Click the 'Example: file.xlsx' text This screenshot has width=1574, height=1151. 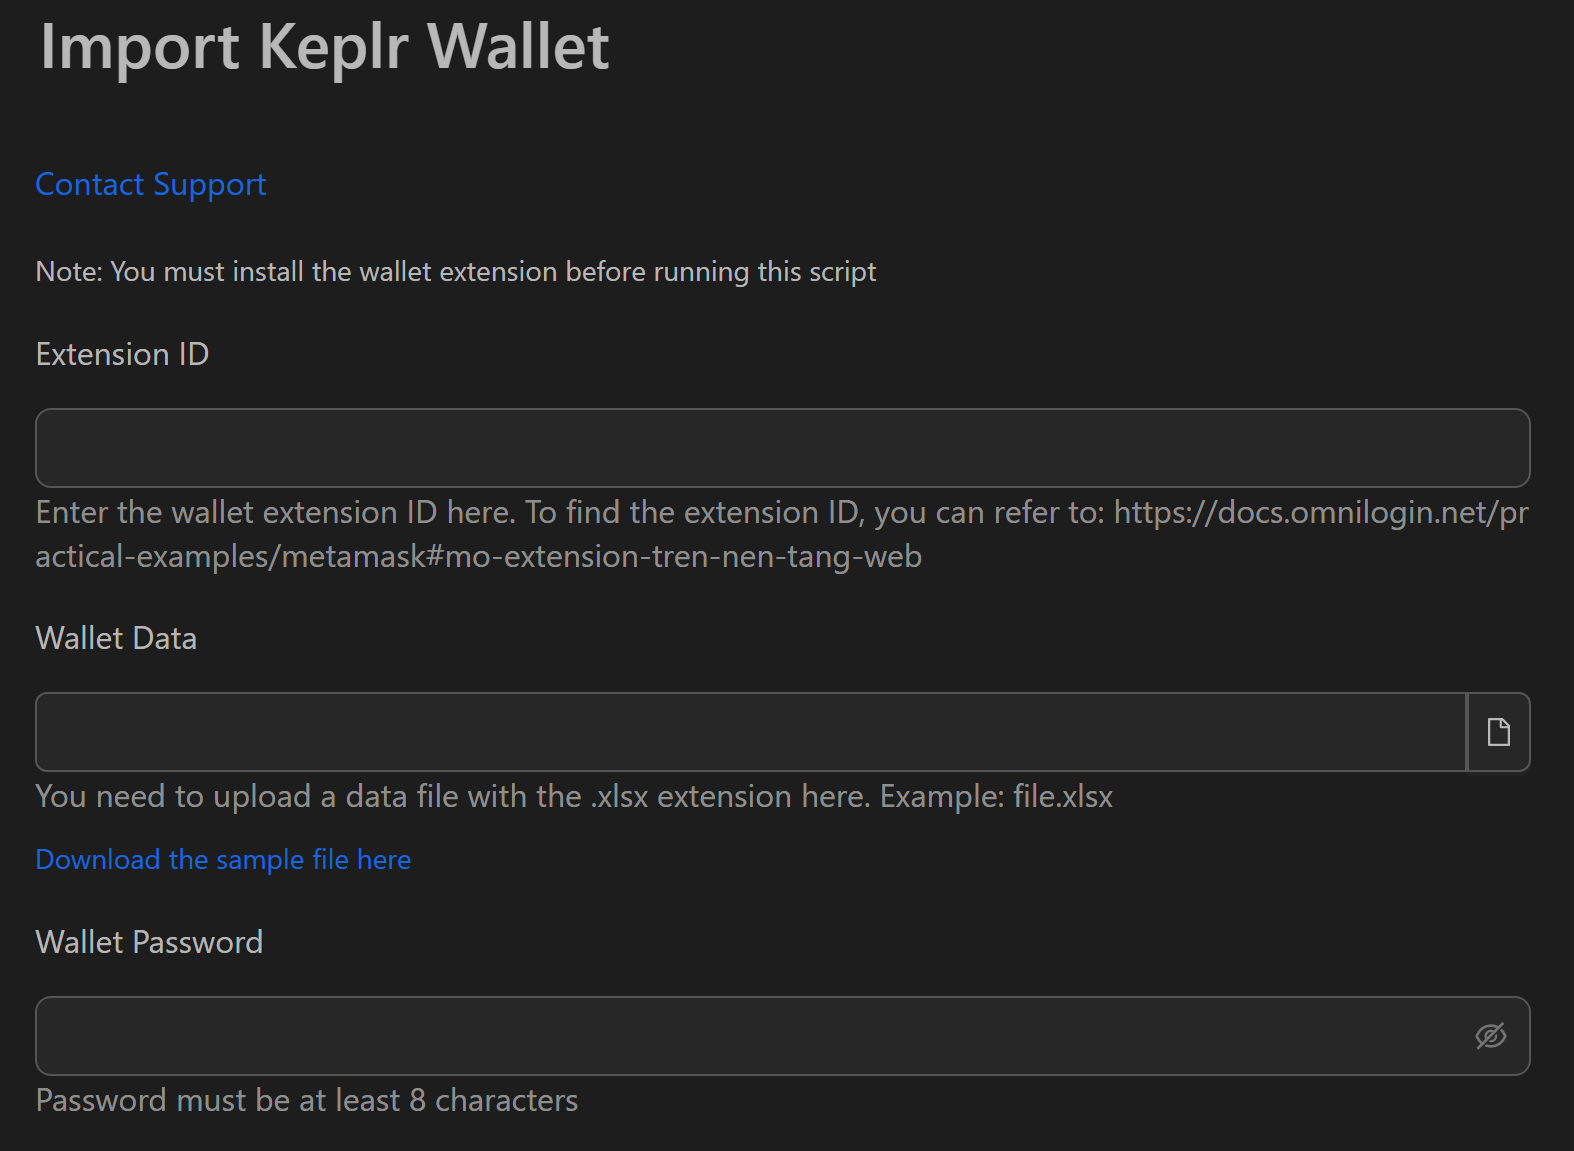click(996, 797)
